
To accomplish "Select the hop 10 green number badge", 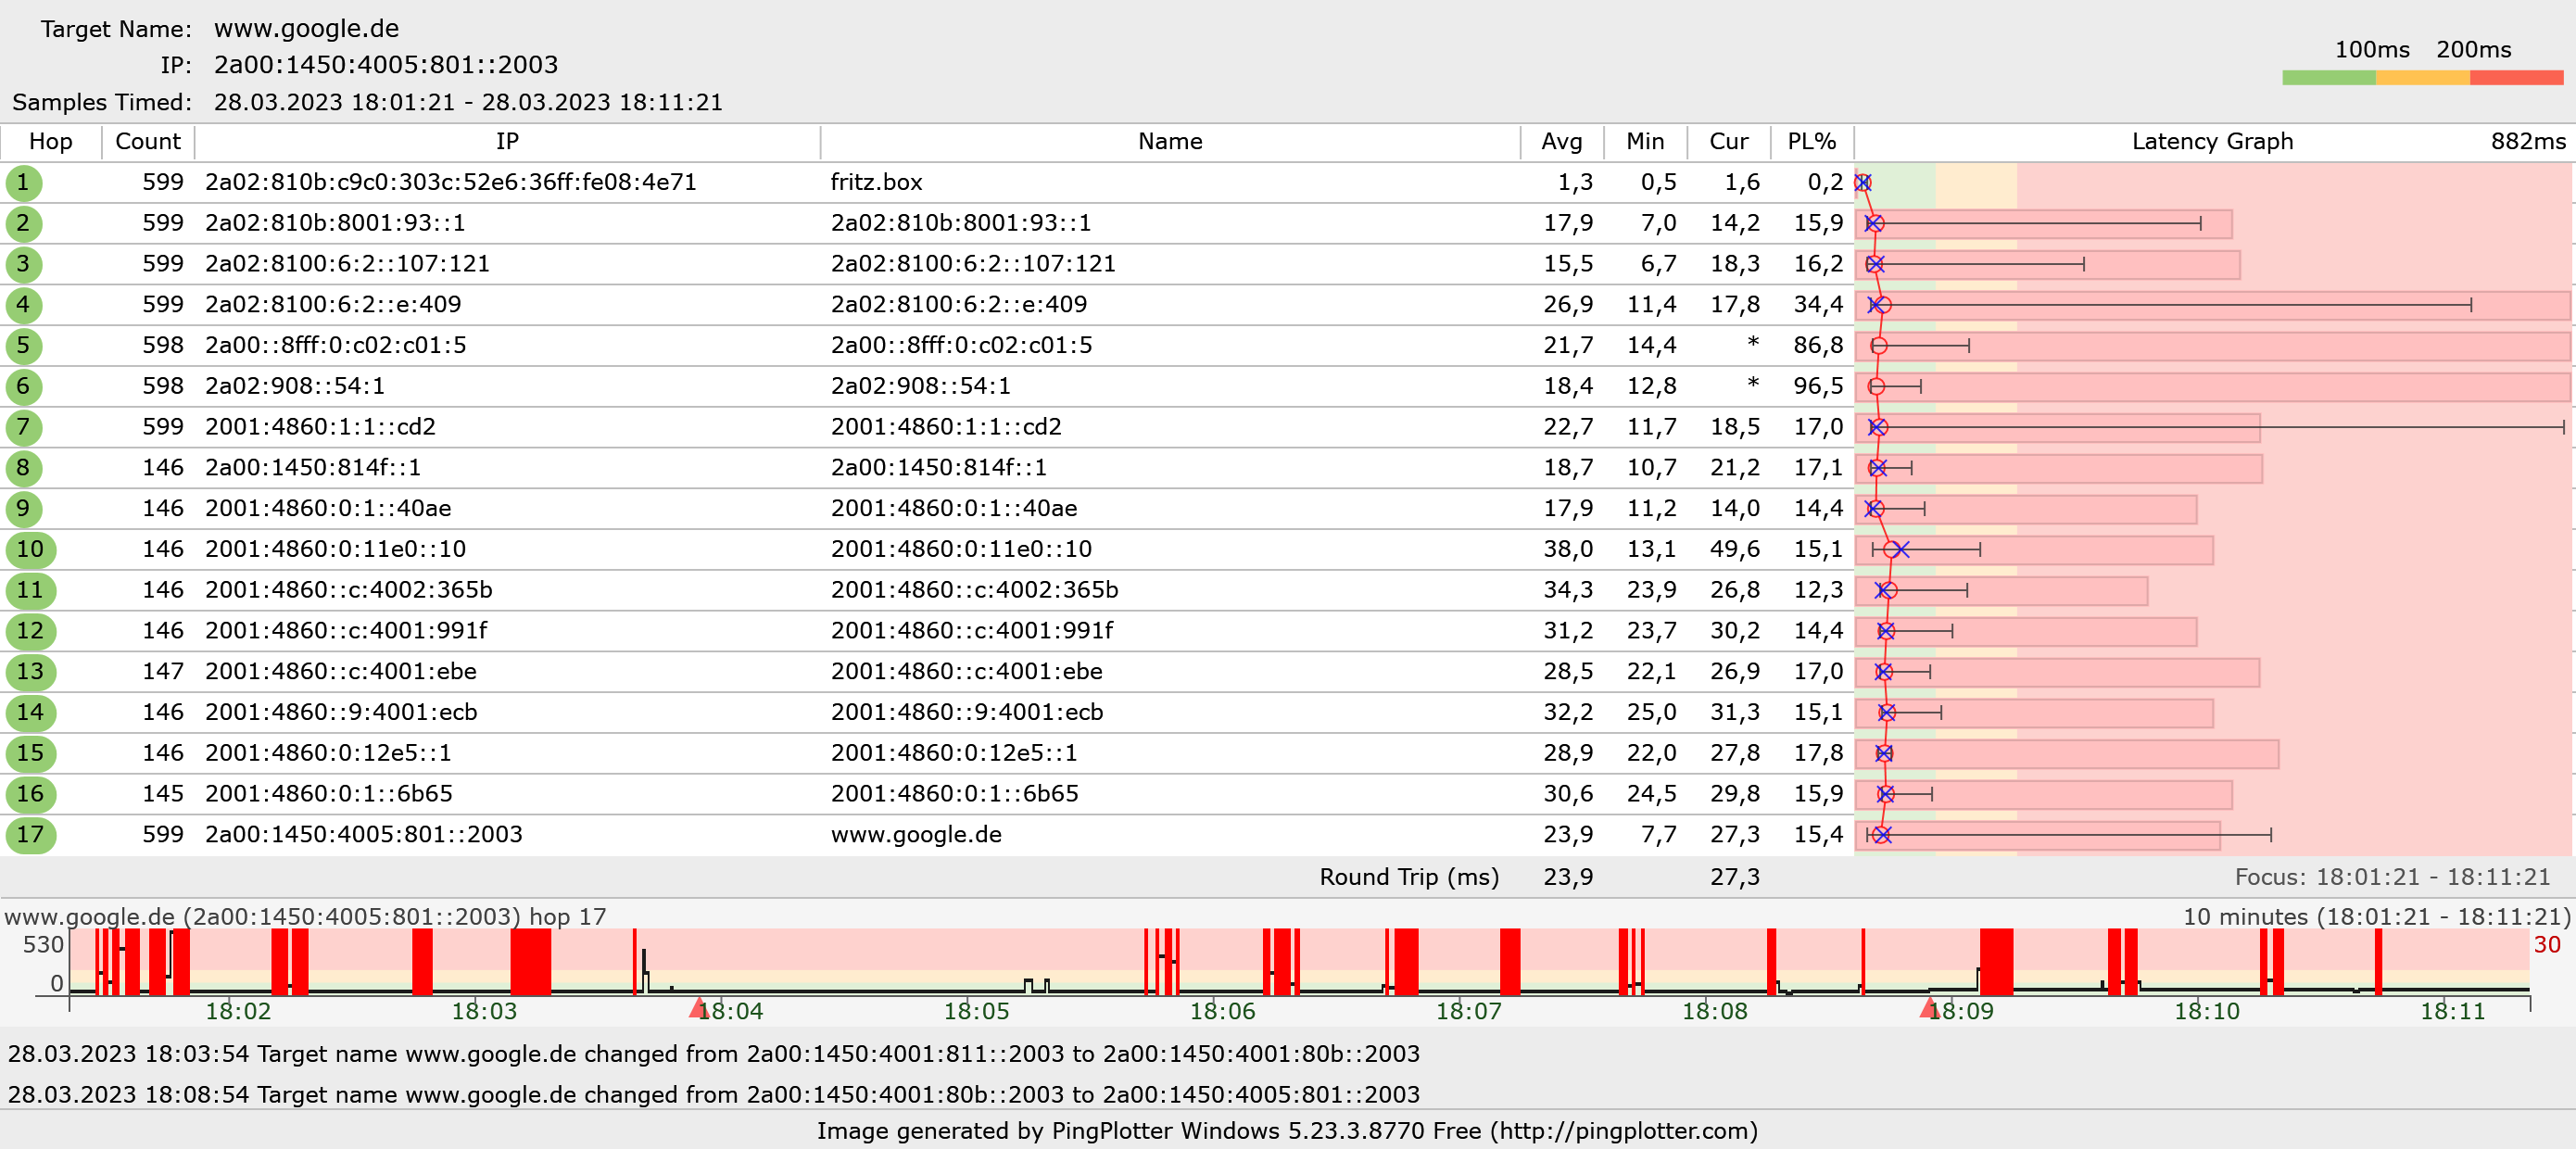I will tap(30, 550).
